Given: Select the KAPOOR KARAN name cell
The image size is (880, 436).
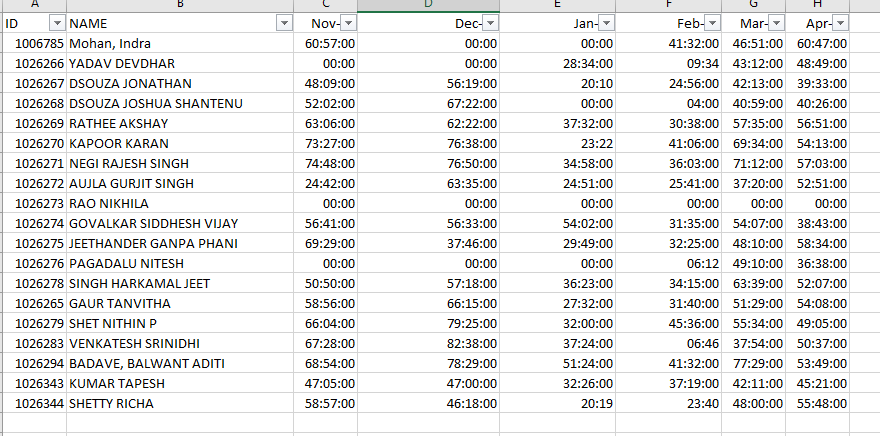Looking at the screenshot, I should tap(180, 144).
